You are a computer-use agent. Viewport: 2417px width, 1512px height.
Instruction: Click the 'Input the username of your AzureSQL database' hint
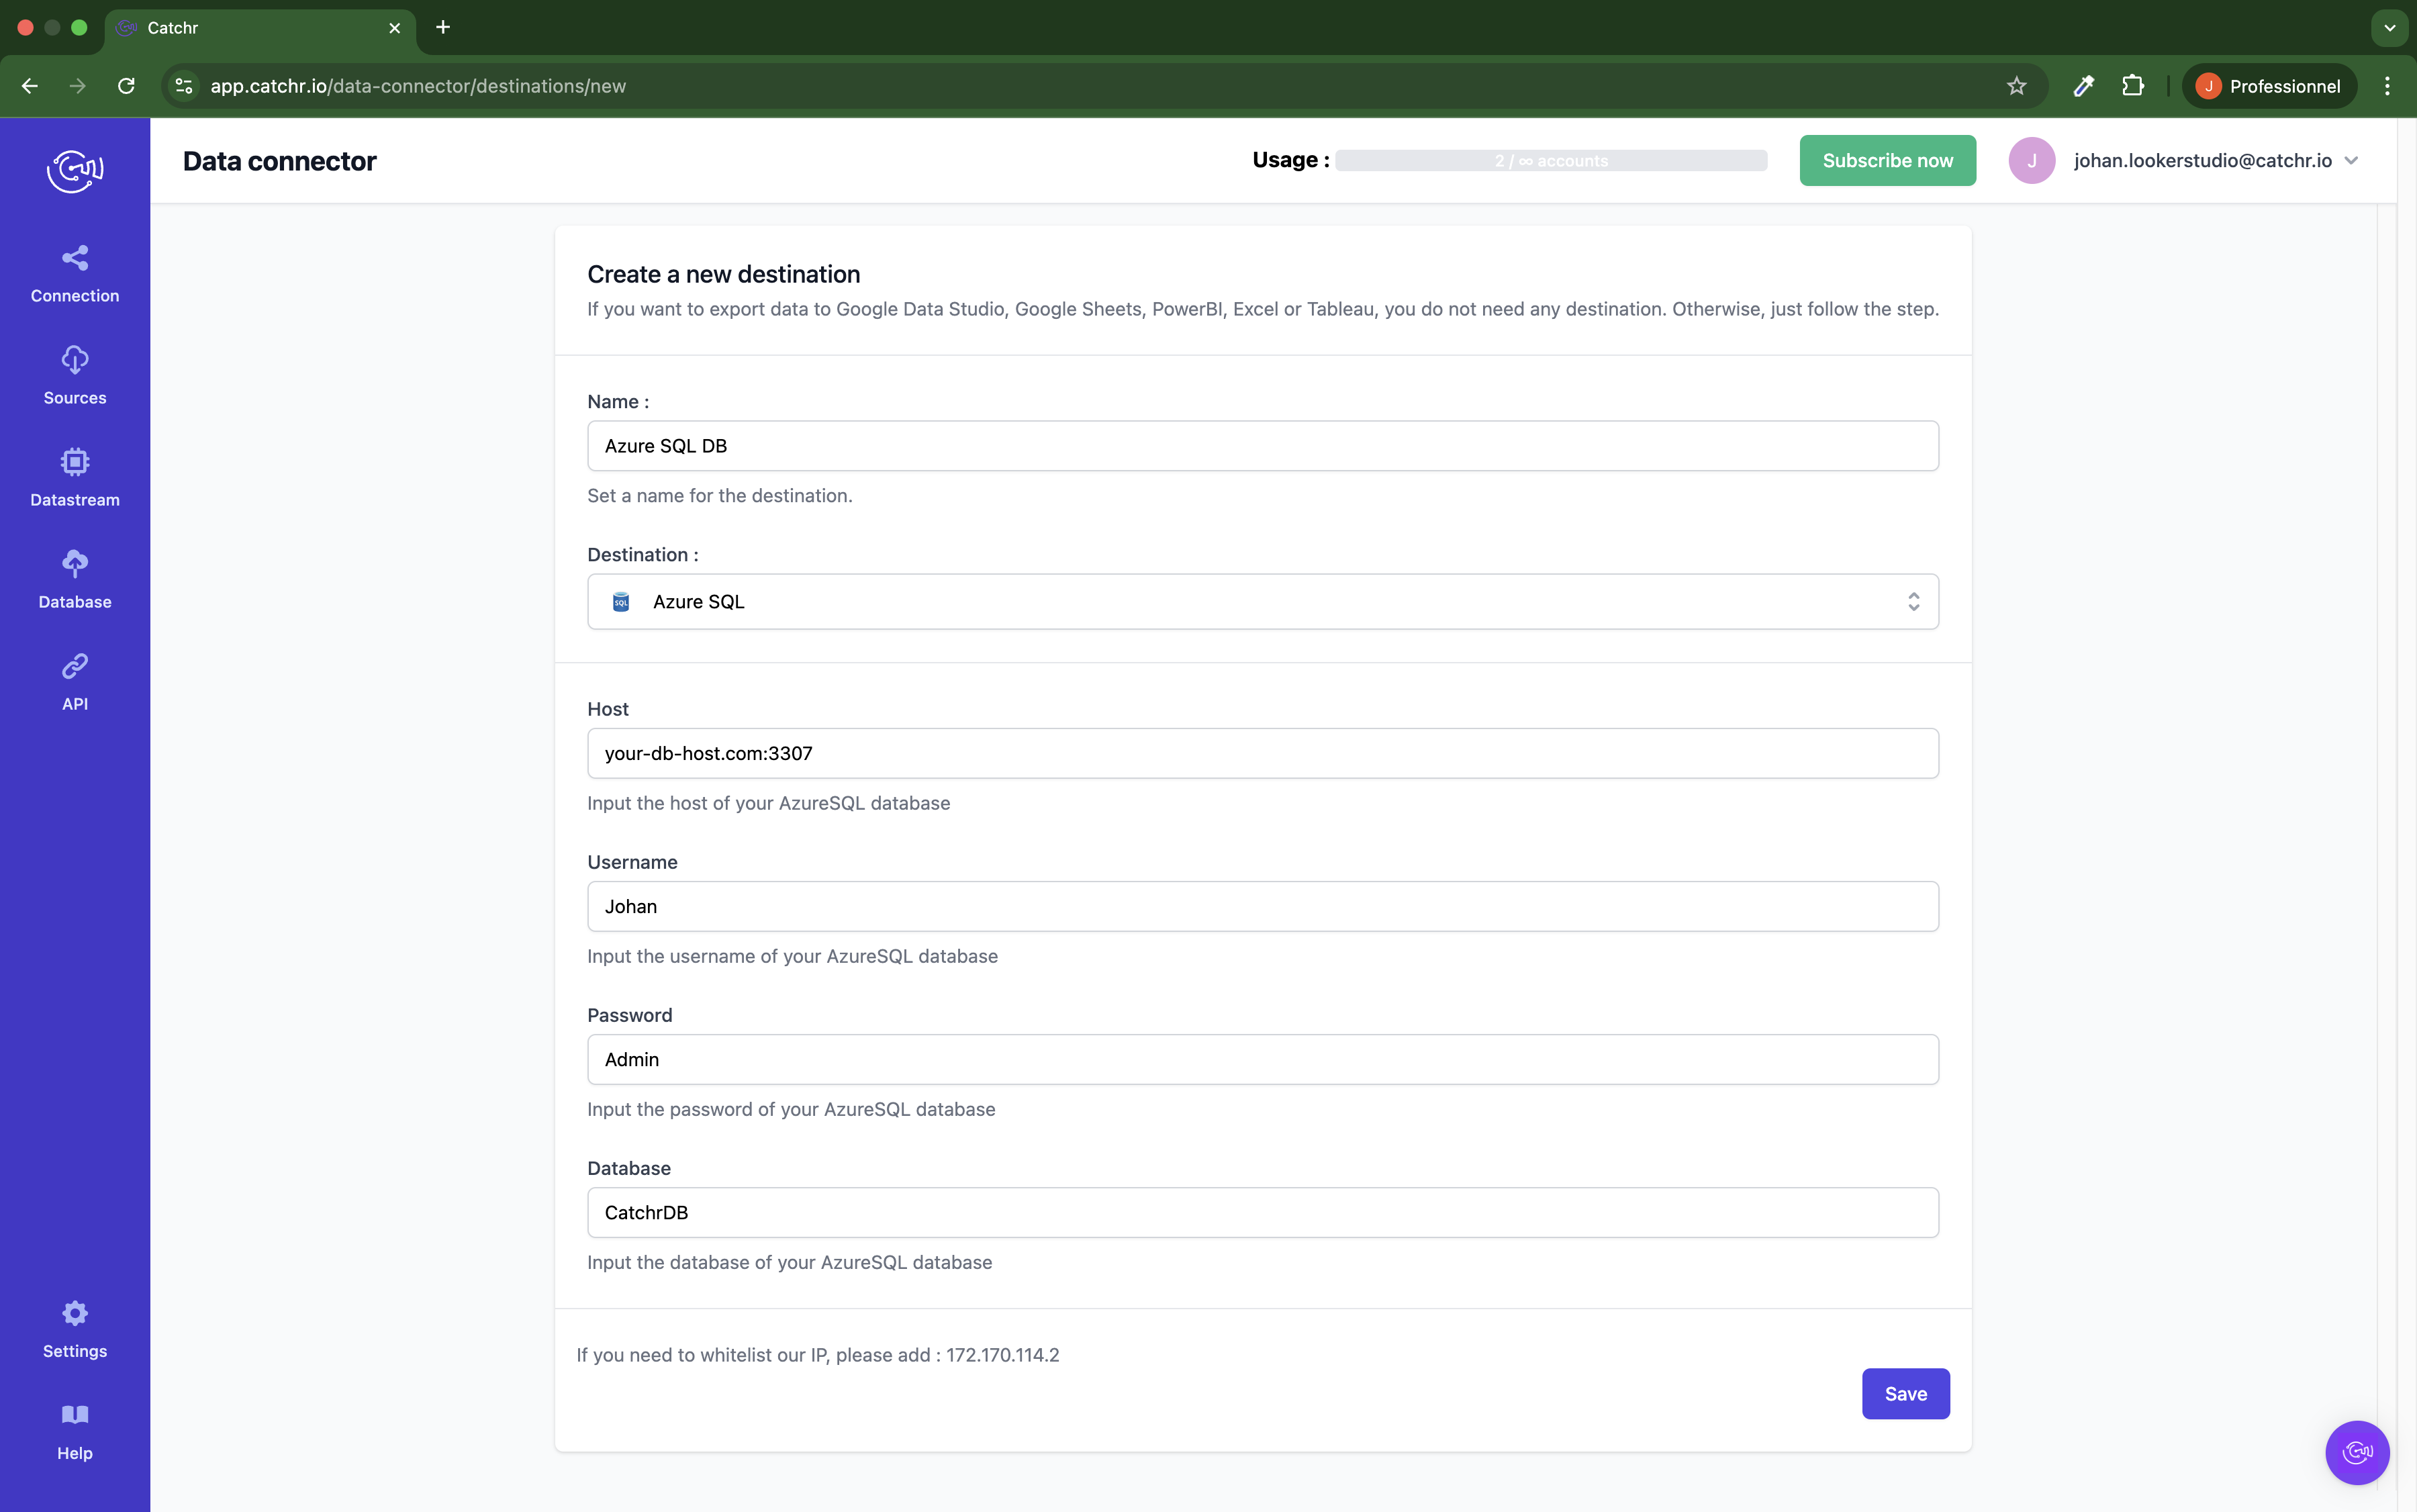click(793, 956)
